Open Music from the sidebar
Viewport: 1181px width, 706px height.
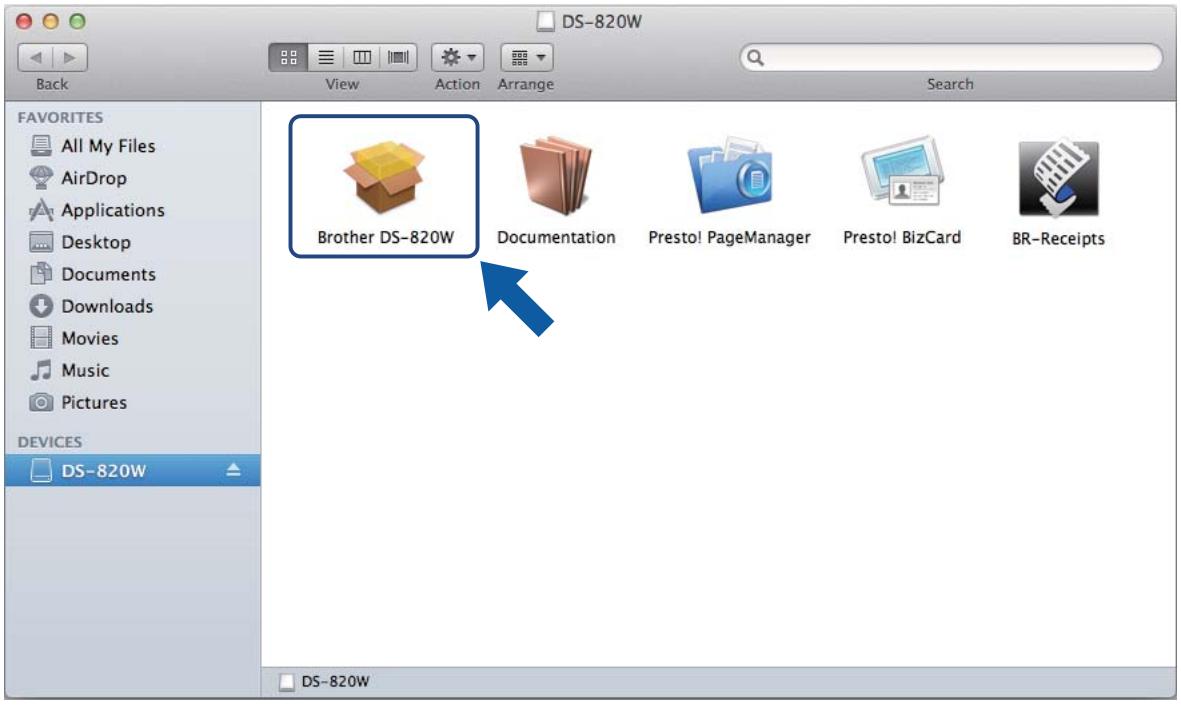(133, 370)
